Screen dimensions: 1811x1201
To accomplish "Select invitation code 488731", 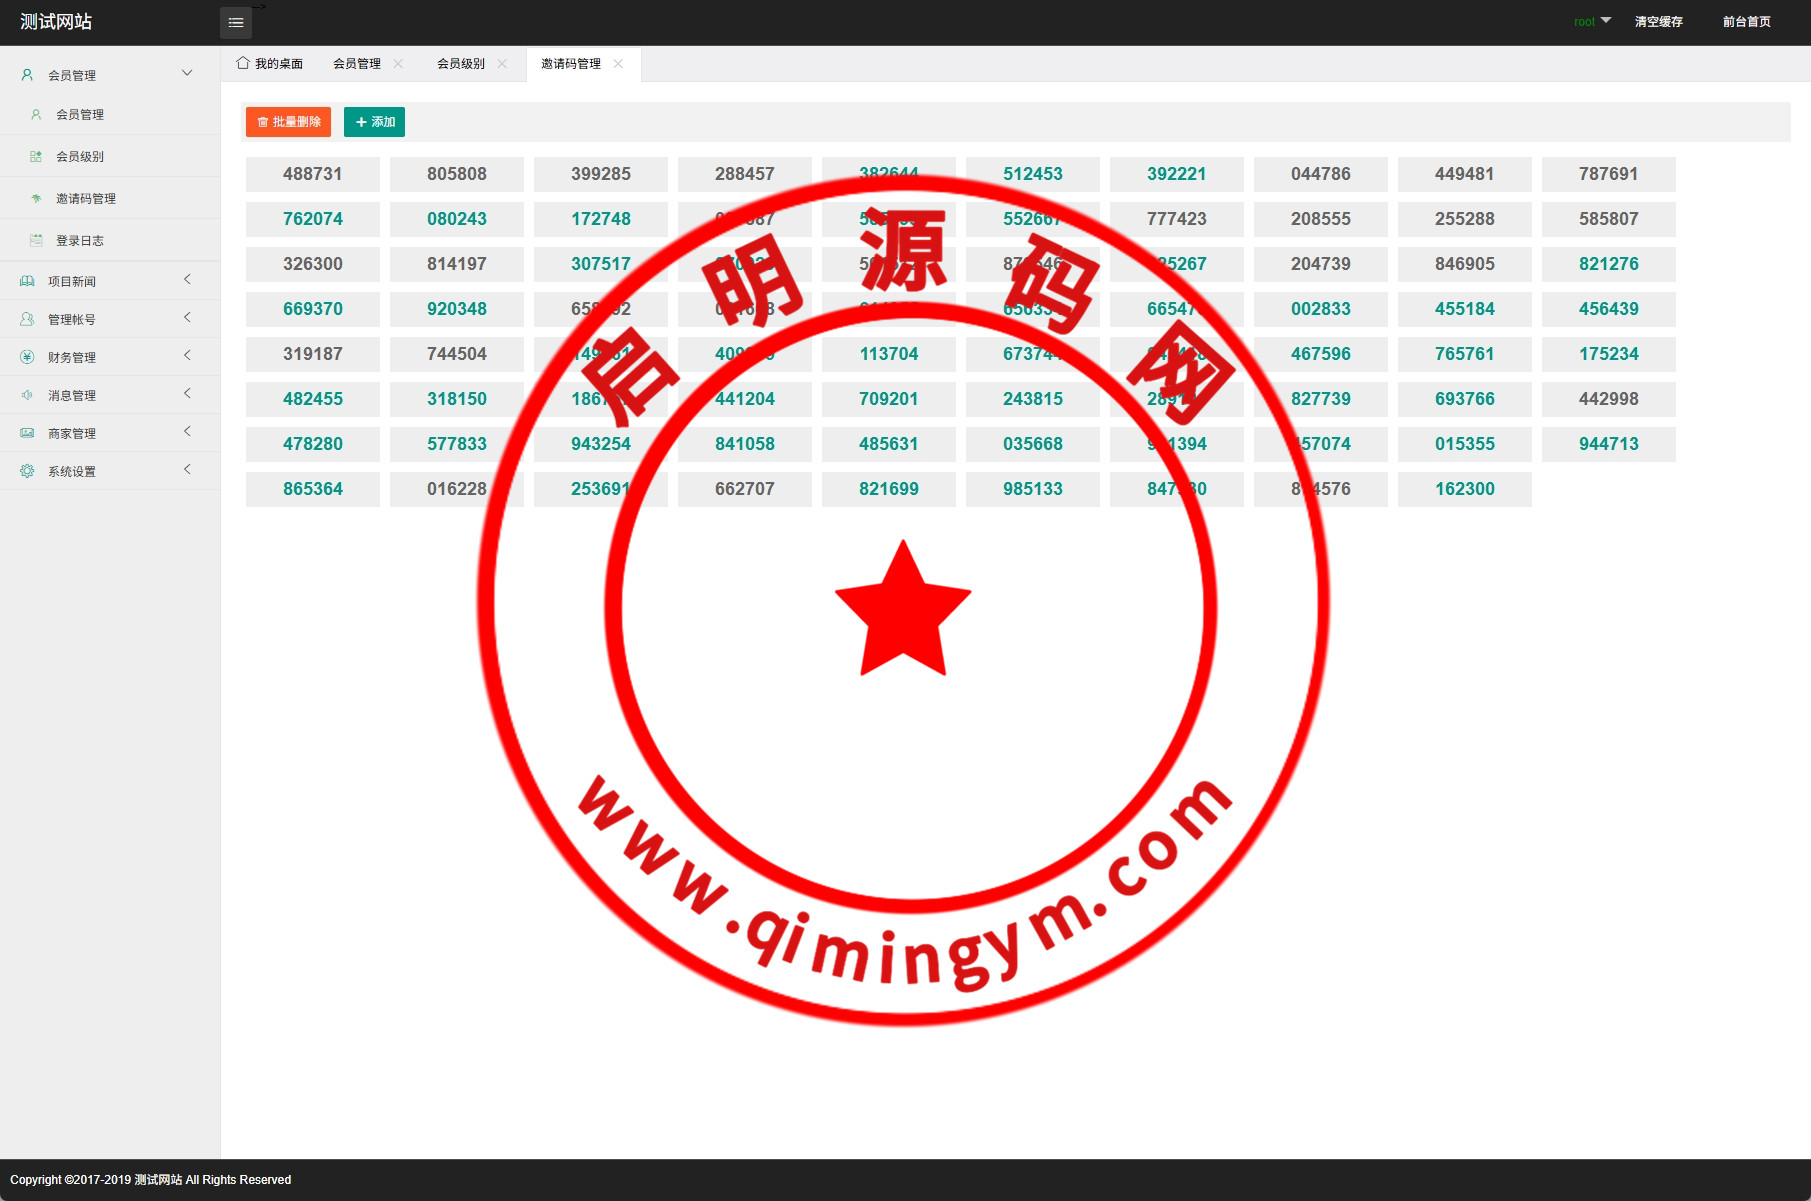I will pos(313,174).
